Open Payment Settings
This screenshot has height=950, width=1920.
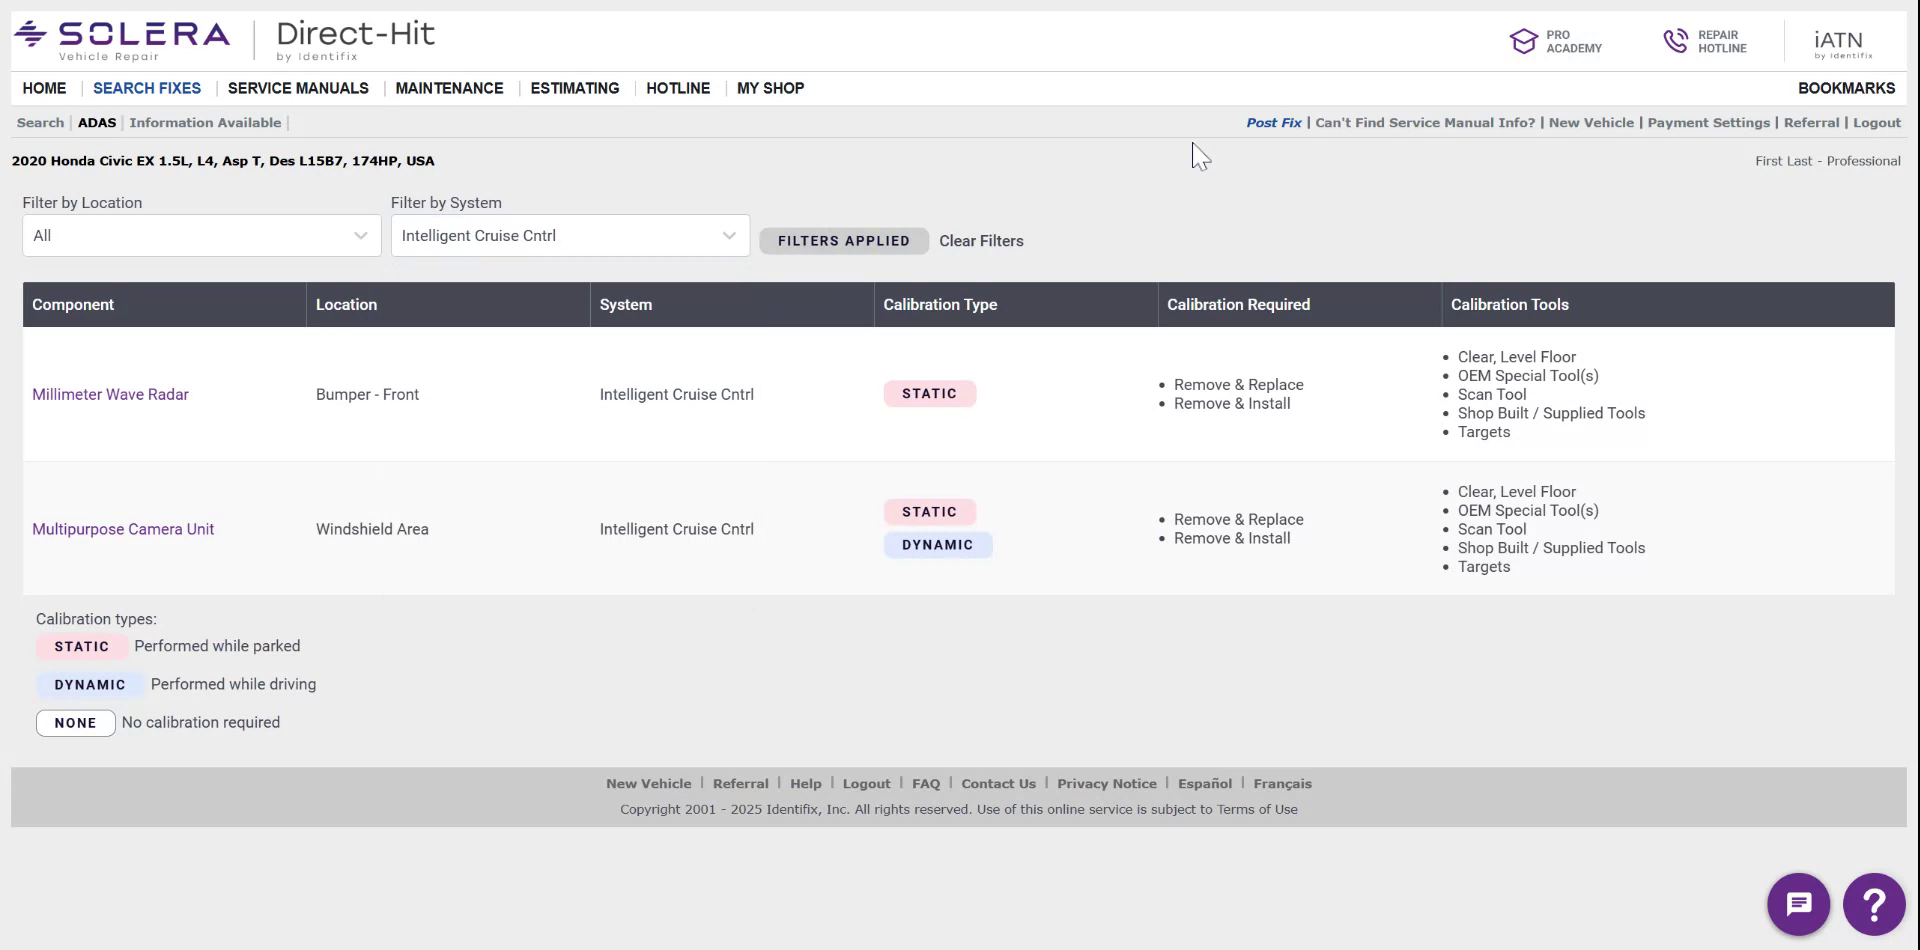tap(1709, 122)
